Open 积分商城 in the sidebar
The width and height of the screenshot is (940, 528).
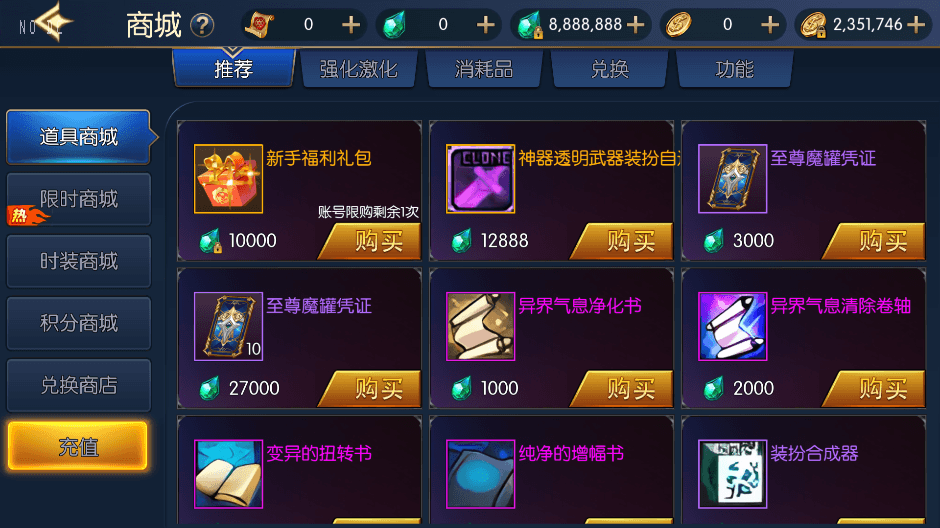tap(79, 323)
